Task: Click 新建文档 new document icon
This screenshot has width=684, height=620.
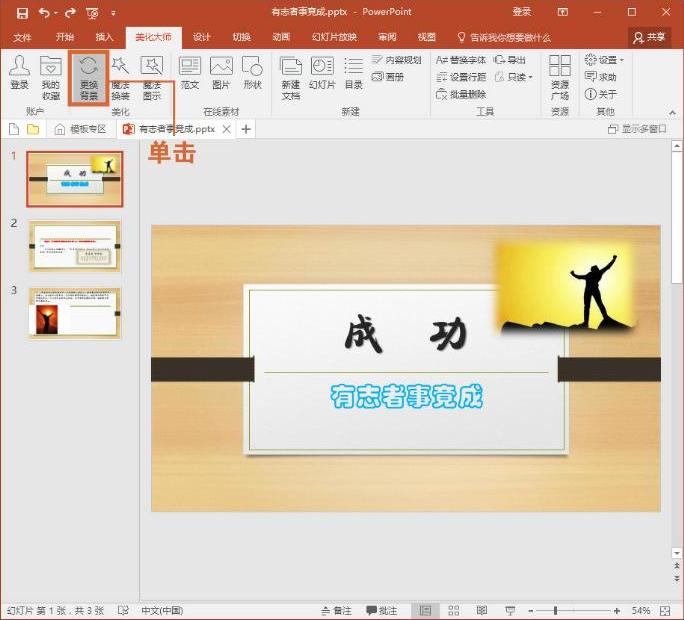Action: coord(291,78)
